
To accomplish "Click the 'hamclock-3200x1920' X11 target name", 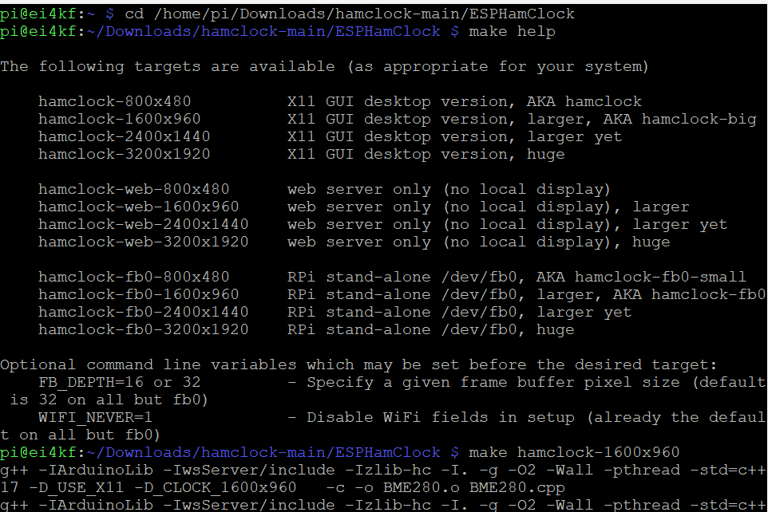I will tap(124, 154).
